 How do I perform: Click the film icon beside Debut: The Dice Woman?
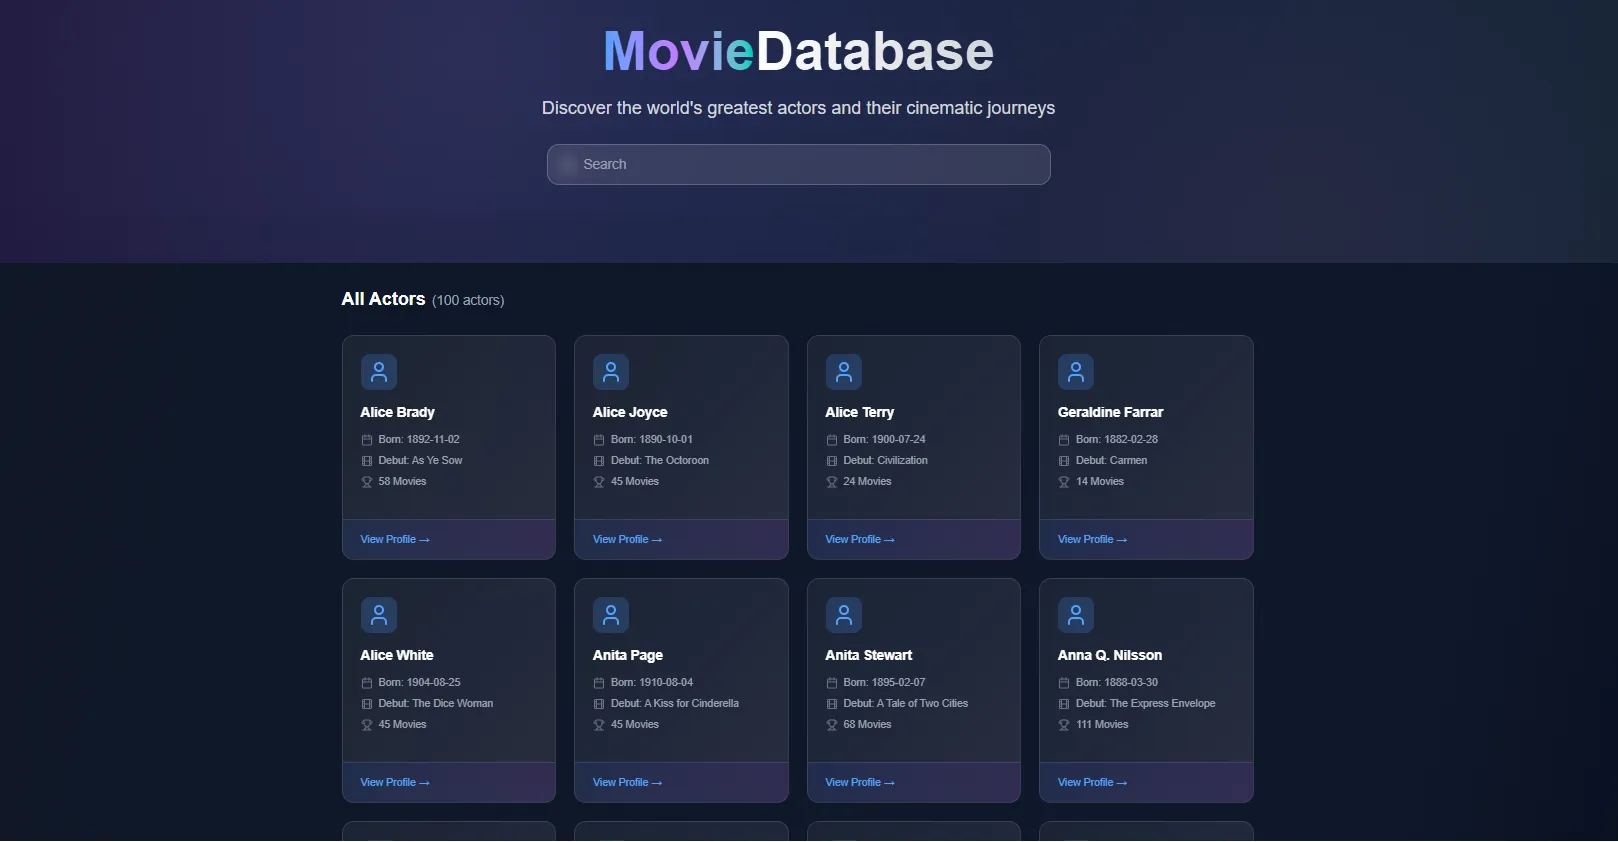[367, 704]
